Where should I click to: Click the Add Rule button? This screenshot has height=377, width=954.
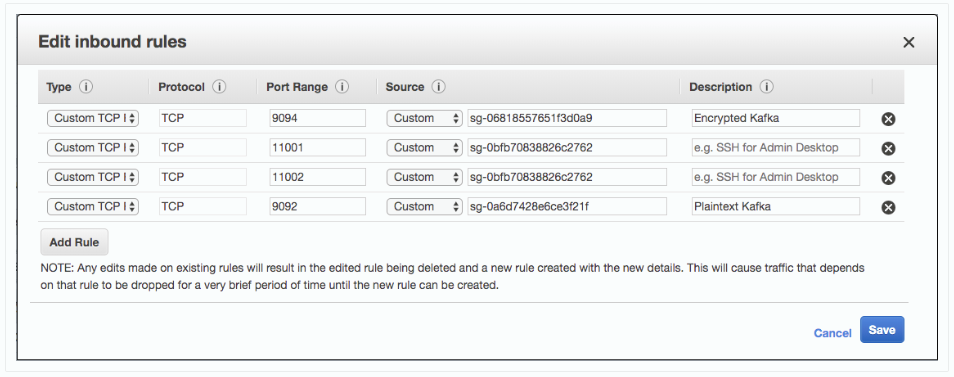[x=74, y=242]
